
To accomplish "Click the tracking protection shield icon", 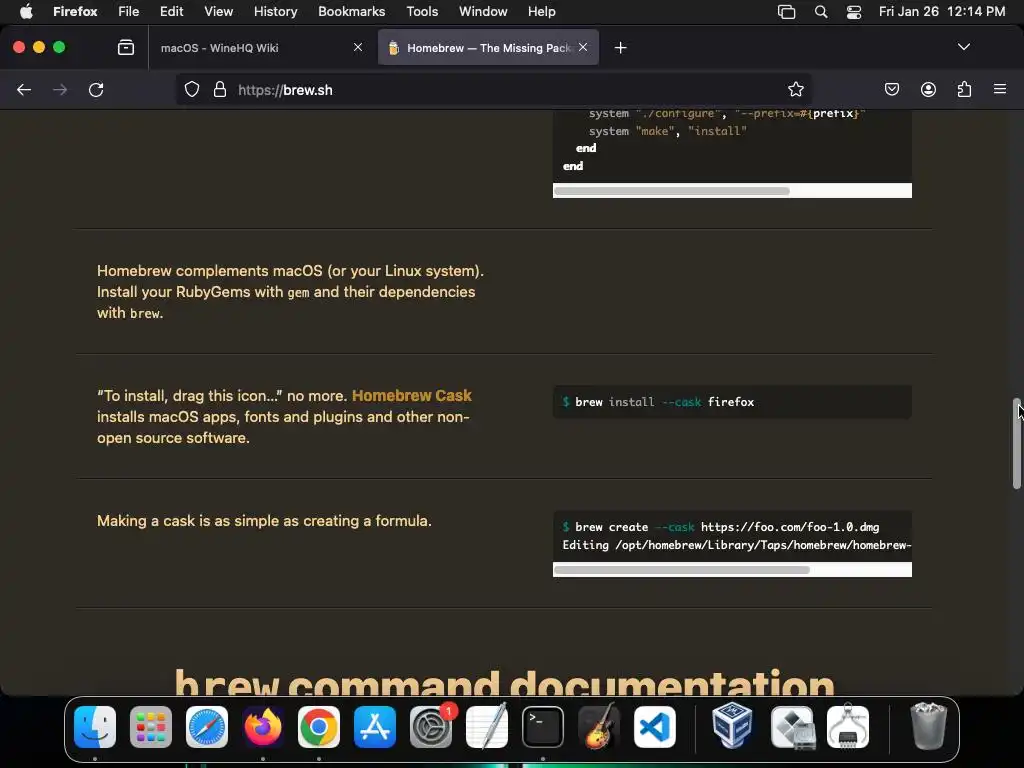I will click(191, 89).
